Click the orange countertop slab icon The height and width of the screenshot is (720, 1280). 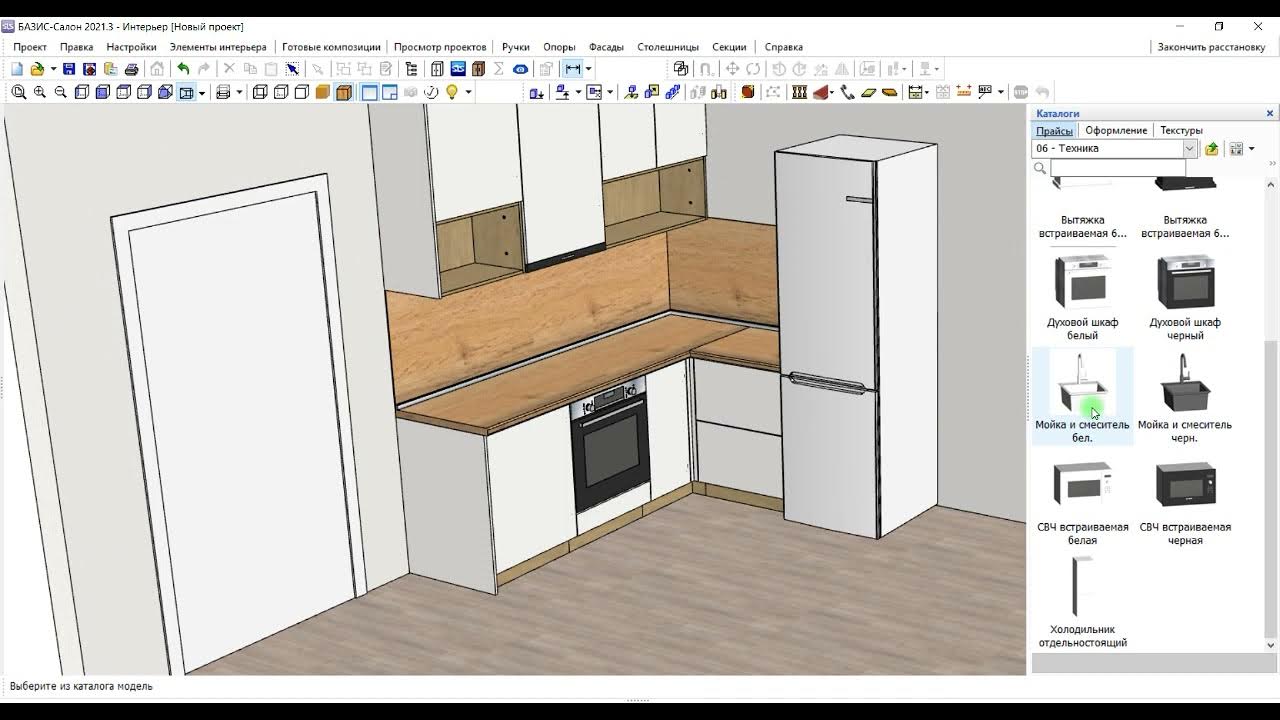(x=889, y=92)
